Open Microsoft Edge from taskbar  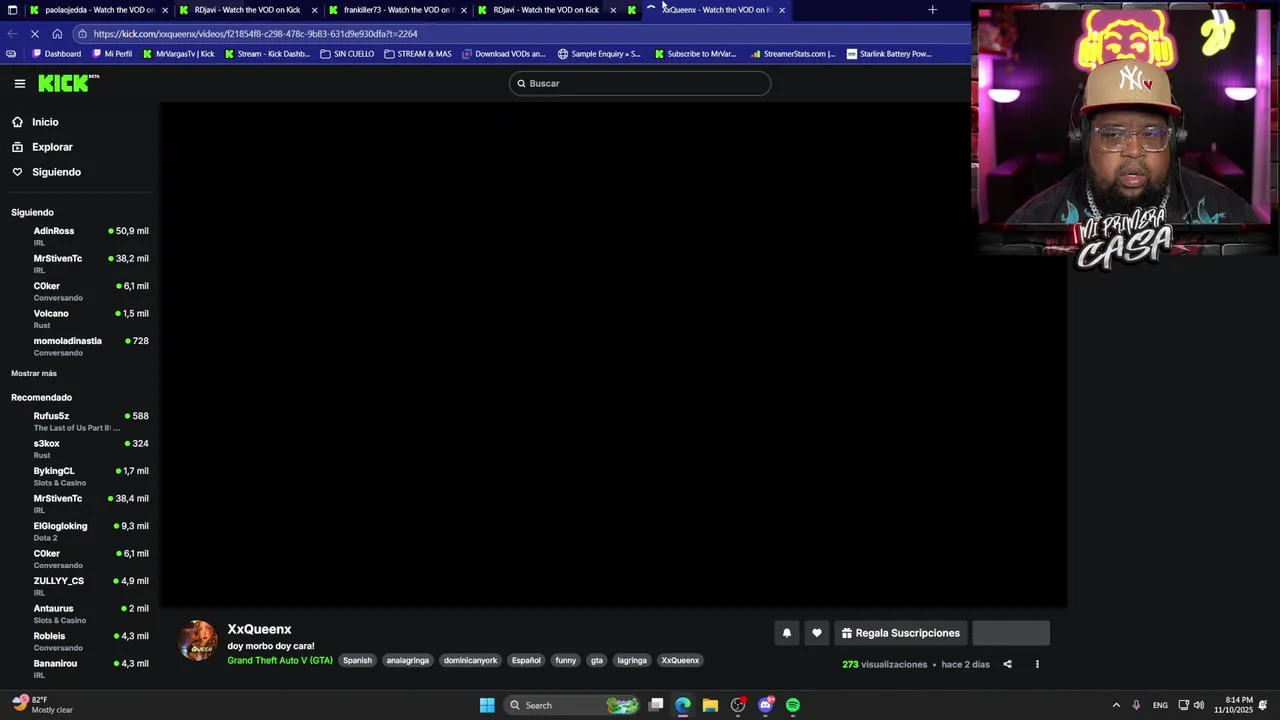(683, 705)
